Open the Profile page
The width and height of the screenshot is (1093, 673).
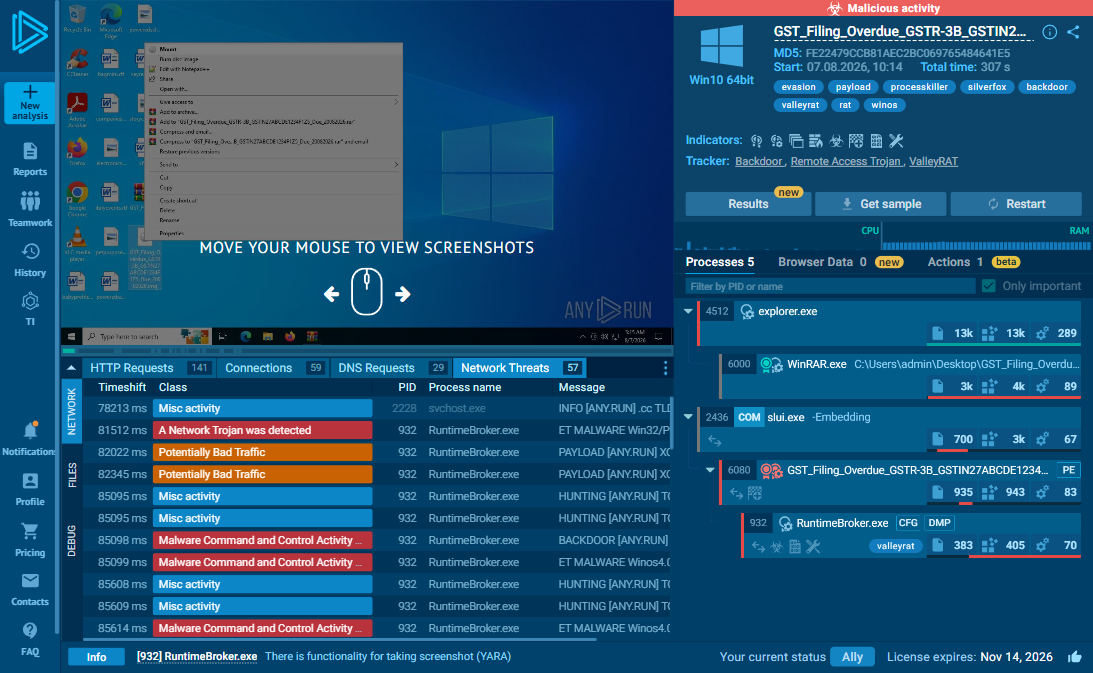[30, 490]
